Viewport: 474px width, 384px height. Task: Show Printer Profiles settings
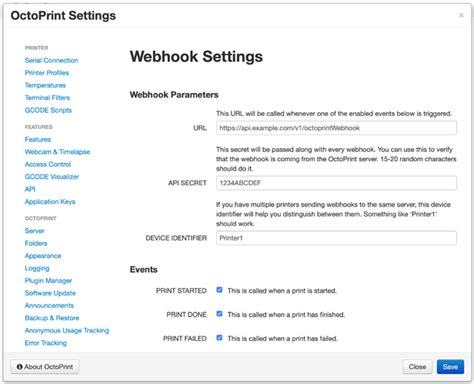tap(47, 73)
